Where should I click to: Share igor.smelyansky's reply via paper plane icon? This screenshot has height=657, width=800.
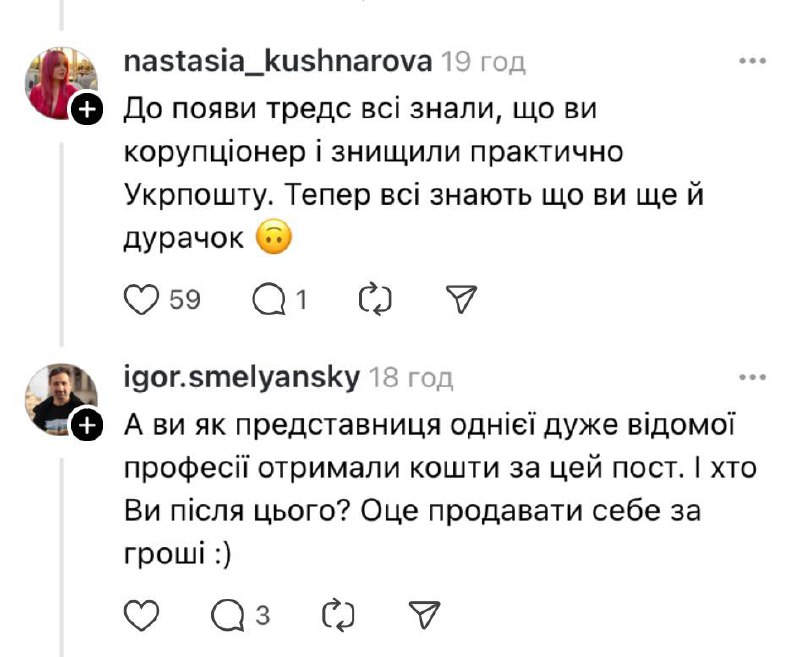coord(425,615)
